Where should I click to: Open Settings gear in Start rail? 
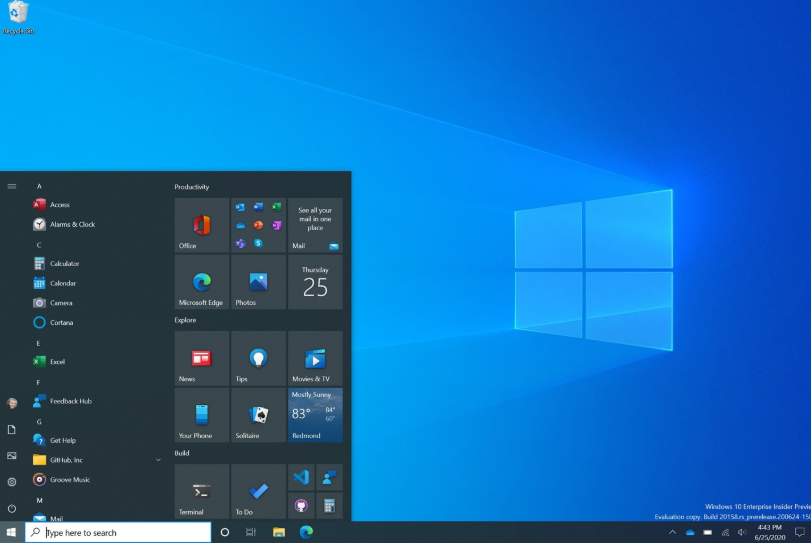(12, 482)
